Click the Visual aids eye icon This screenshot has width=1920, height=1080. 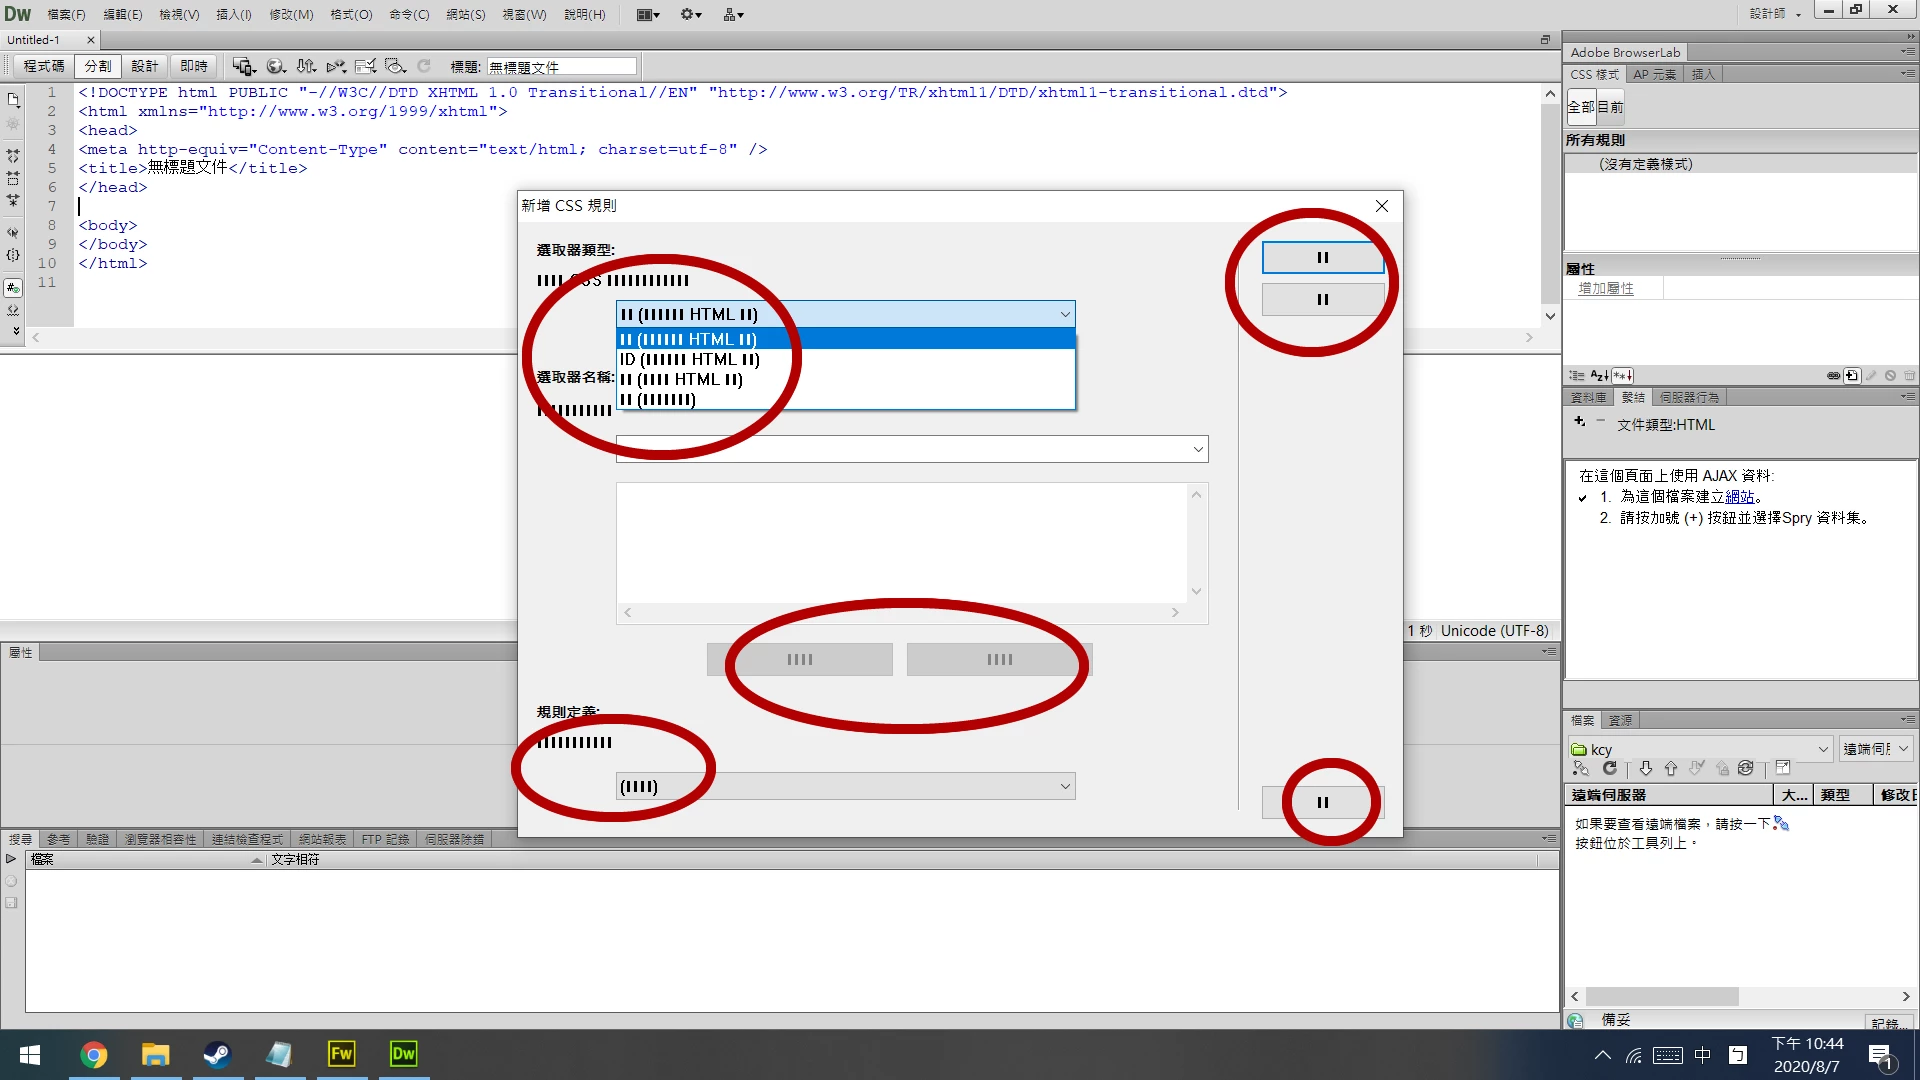[x=396, y=66]
